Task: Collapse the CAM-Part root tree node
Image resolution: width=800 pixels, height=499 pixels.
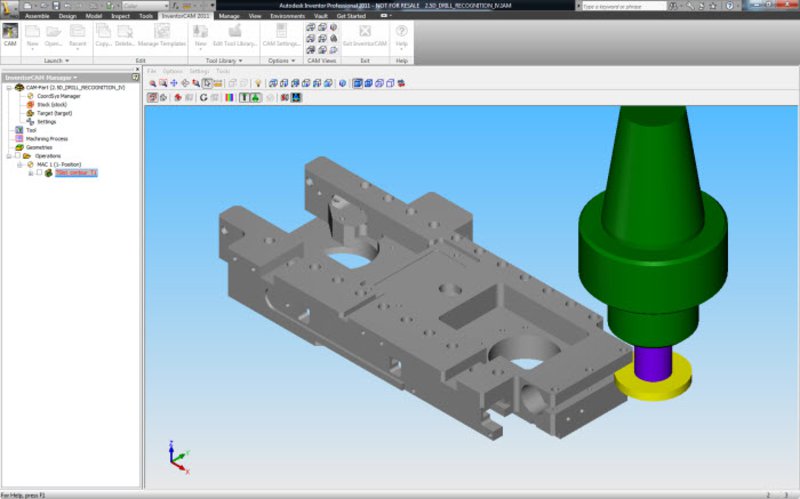Action: (x=8, y=87)
